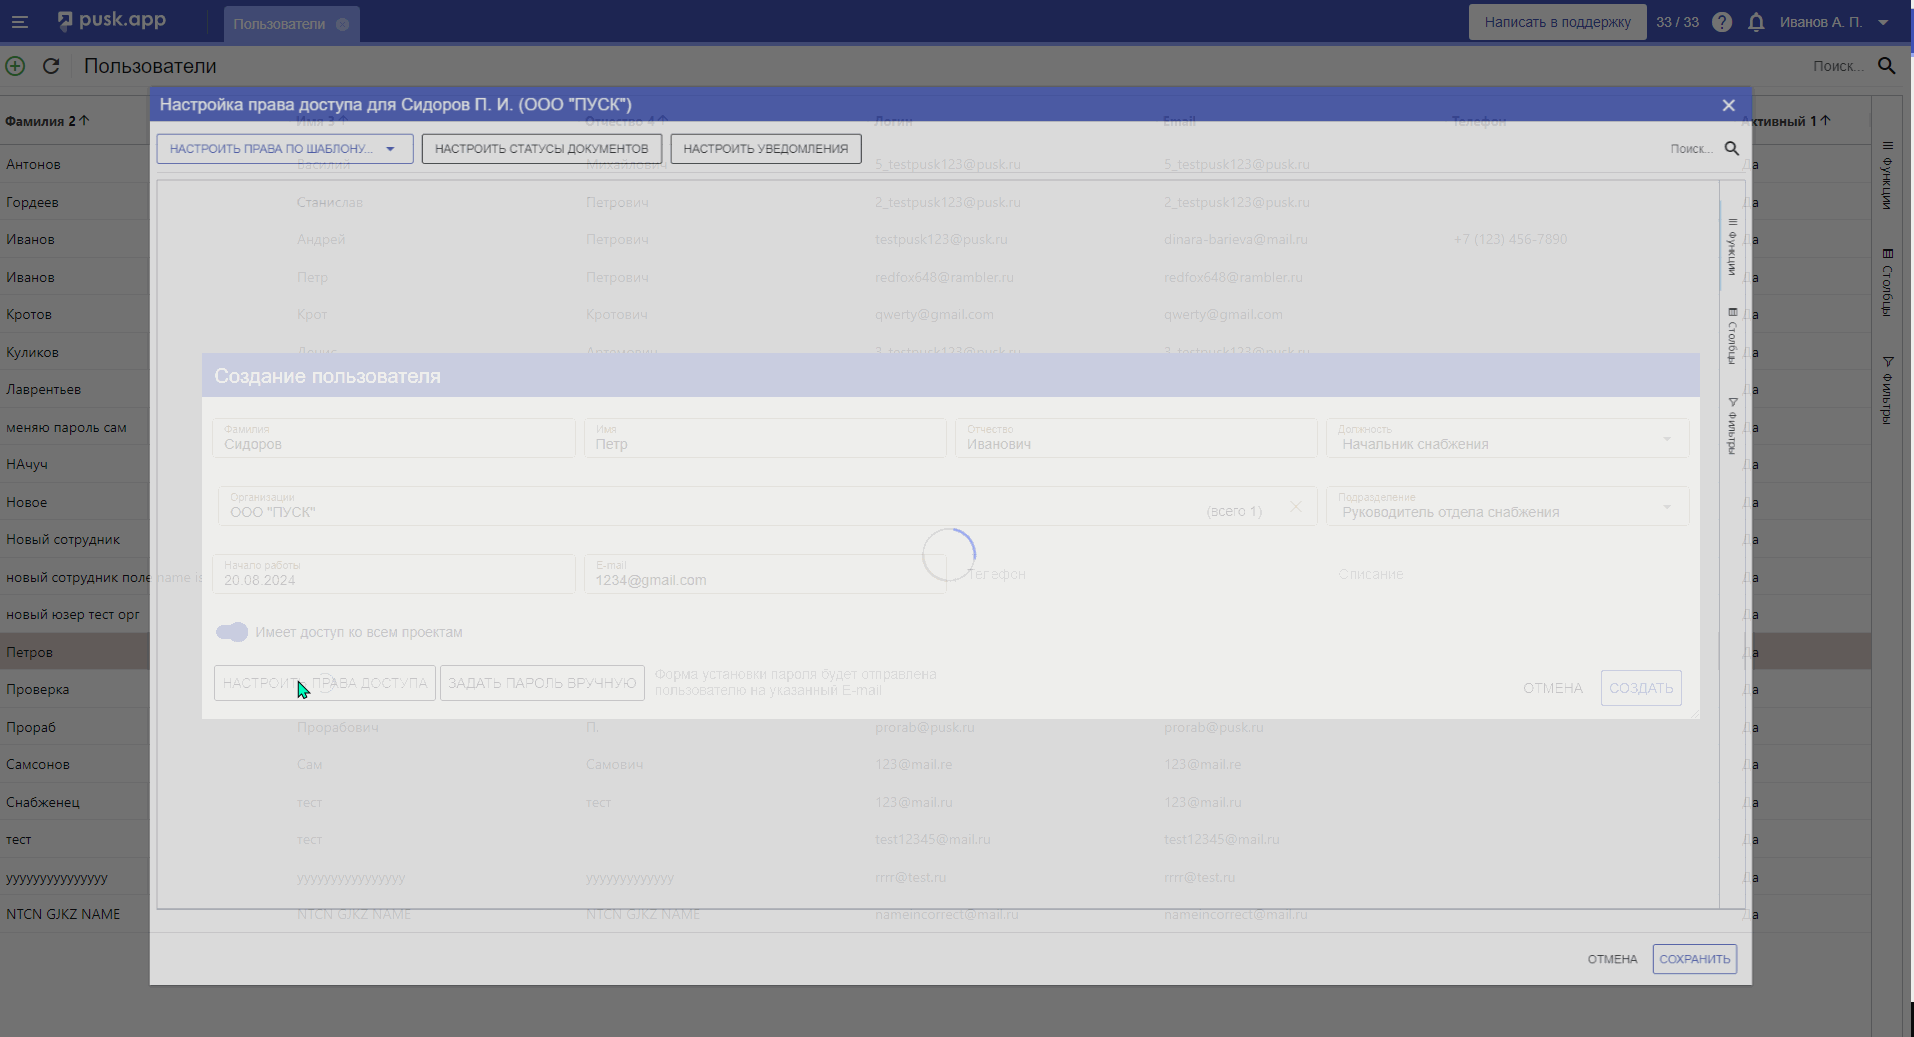Open the hamburger main menu

click(19, 21)
